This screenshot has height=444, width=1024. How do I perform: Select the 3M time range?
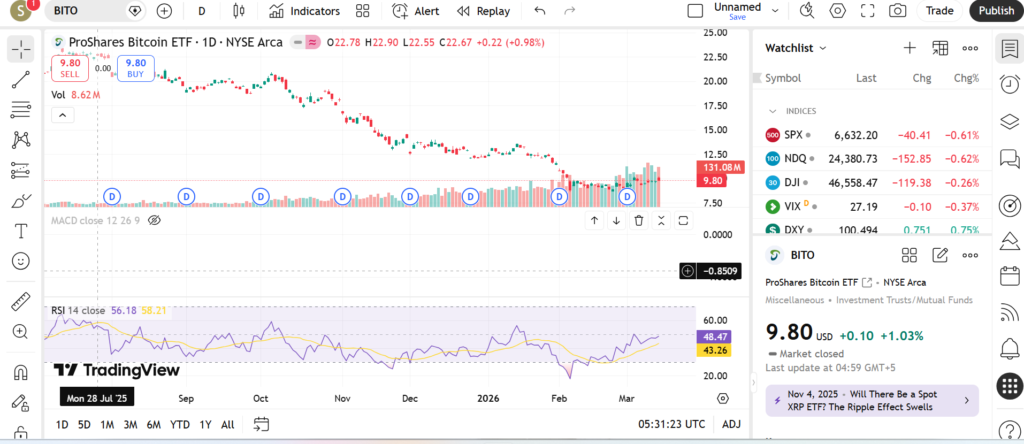pos(130,424)
